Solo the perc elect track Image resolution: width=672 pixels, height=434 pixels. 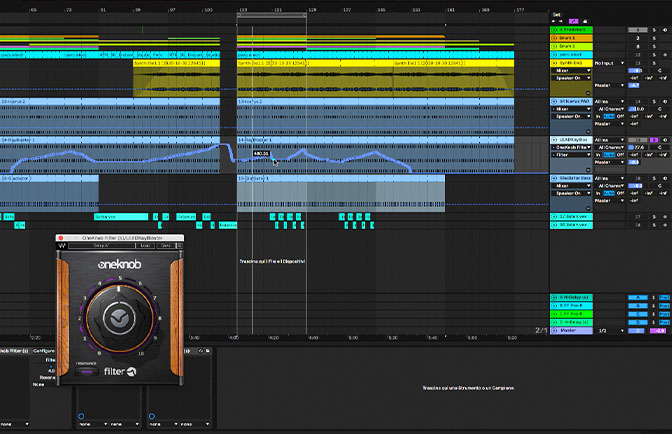click(x=654, y=55)
